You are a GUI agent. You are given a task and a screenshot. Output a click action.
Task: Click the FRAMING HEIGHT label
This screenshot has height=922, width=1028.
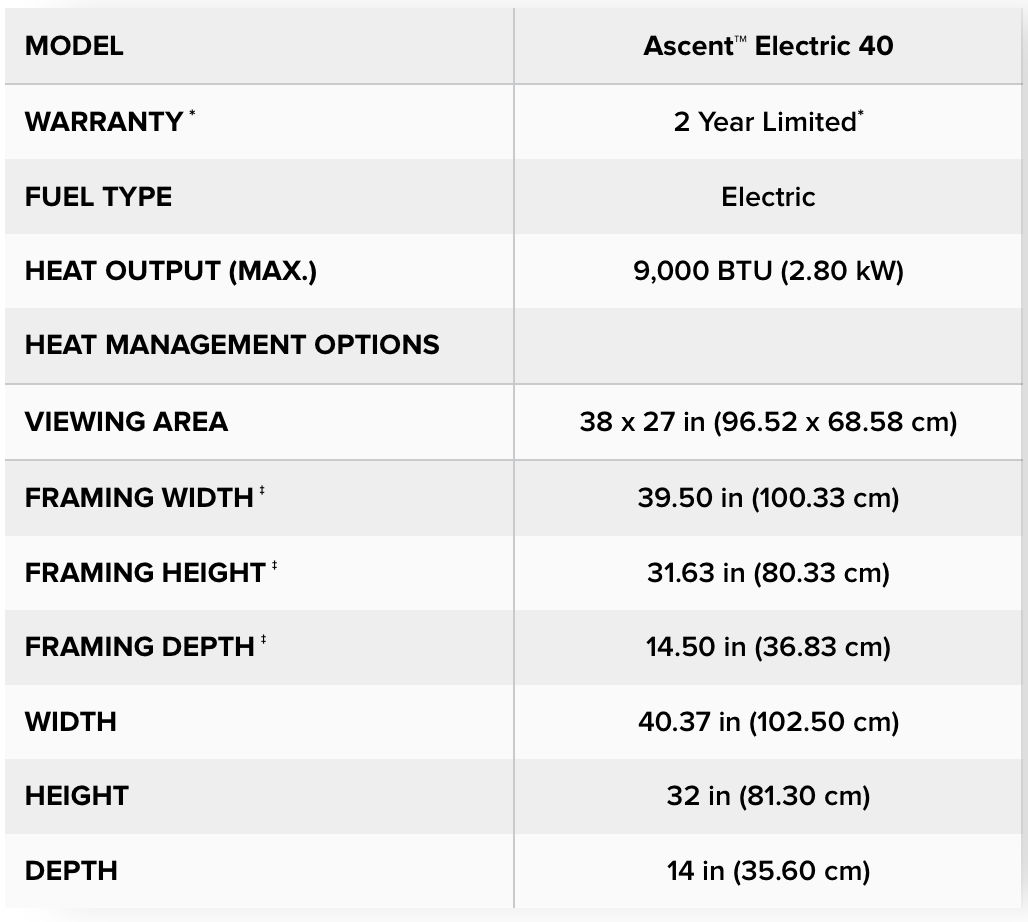[145, 572]
